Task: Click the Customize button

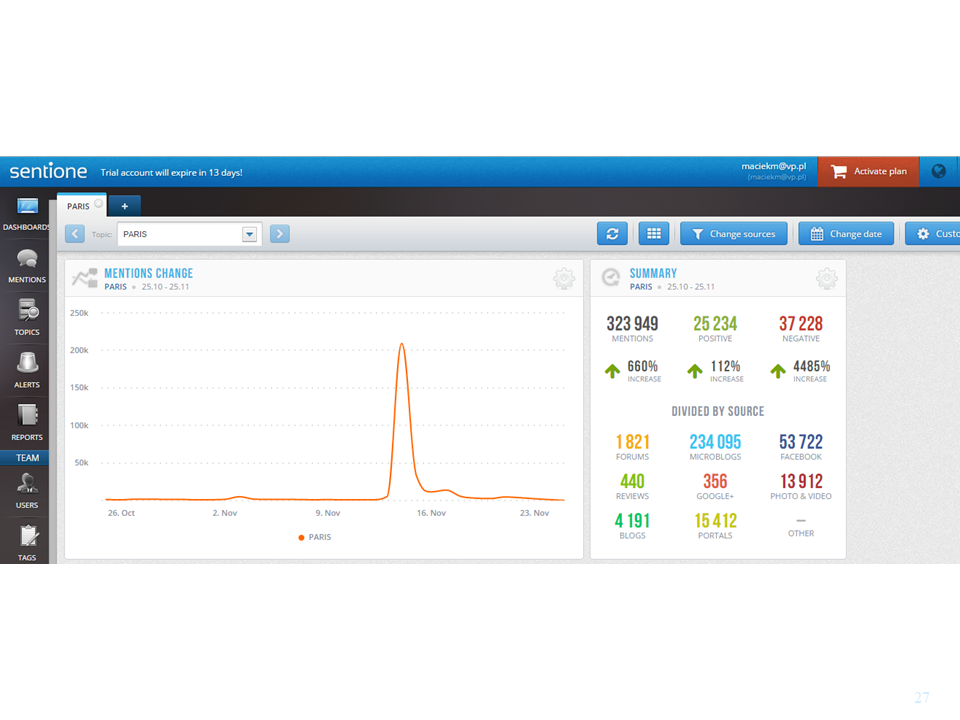Action: click(x=934, y=233)
